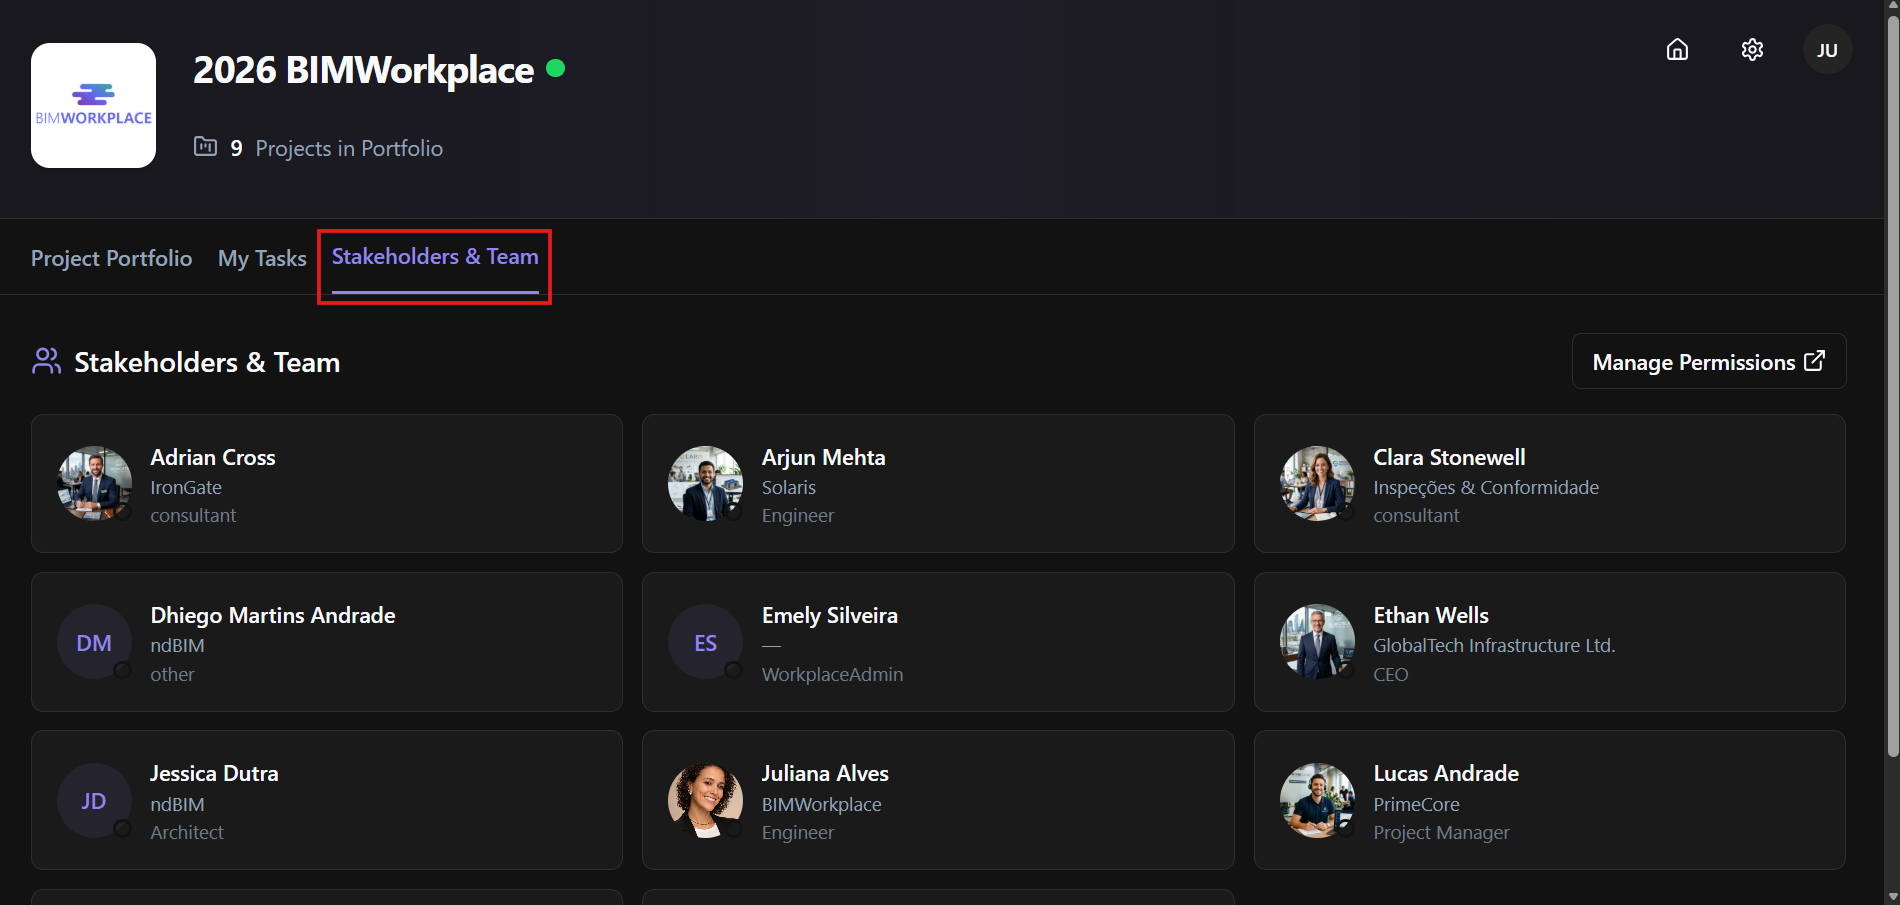
Task: Click the Ethan Wells name
Action: coord(1431,615)
